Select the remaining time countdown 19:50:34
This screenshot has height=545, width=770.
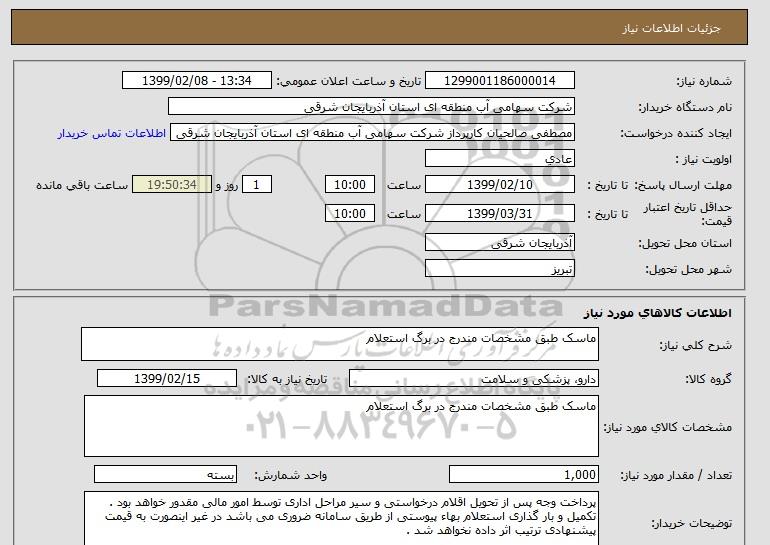click(172, 185)
